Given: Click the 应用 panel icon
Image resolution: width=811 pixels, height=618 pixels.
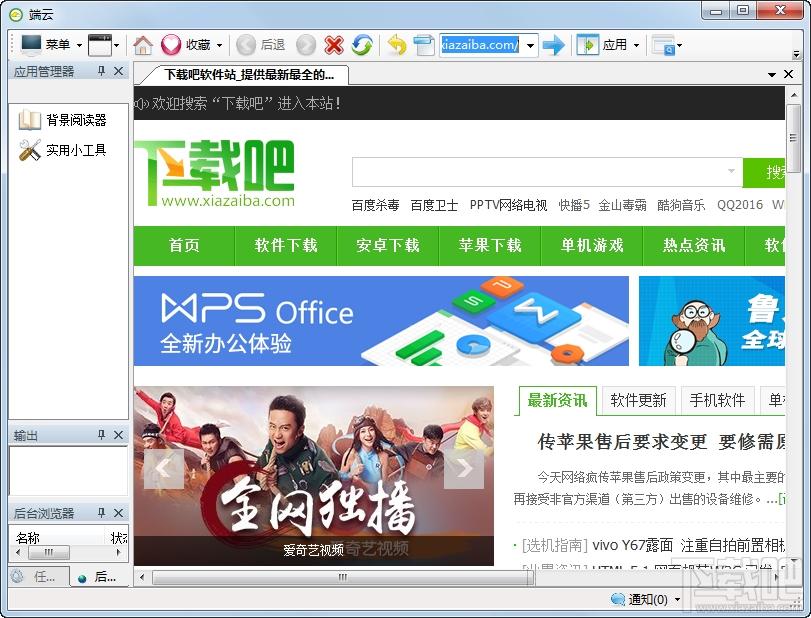Looking at the screenshot, I should [x=588, y=45].
